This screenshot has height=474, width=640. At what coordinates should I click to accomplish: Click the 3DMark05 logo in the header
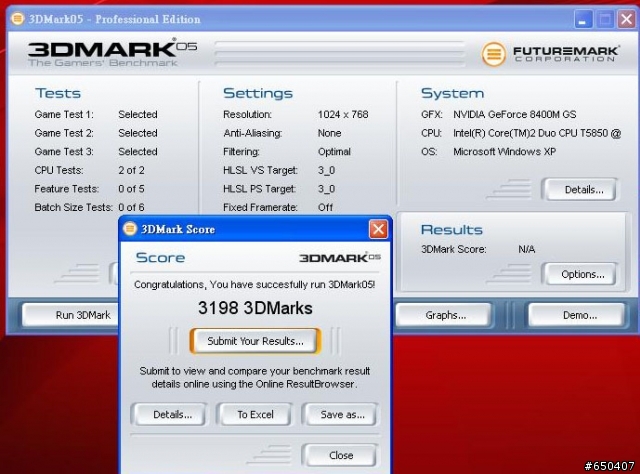[x=112, y=52]
